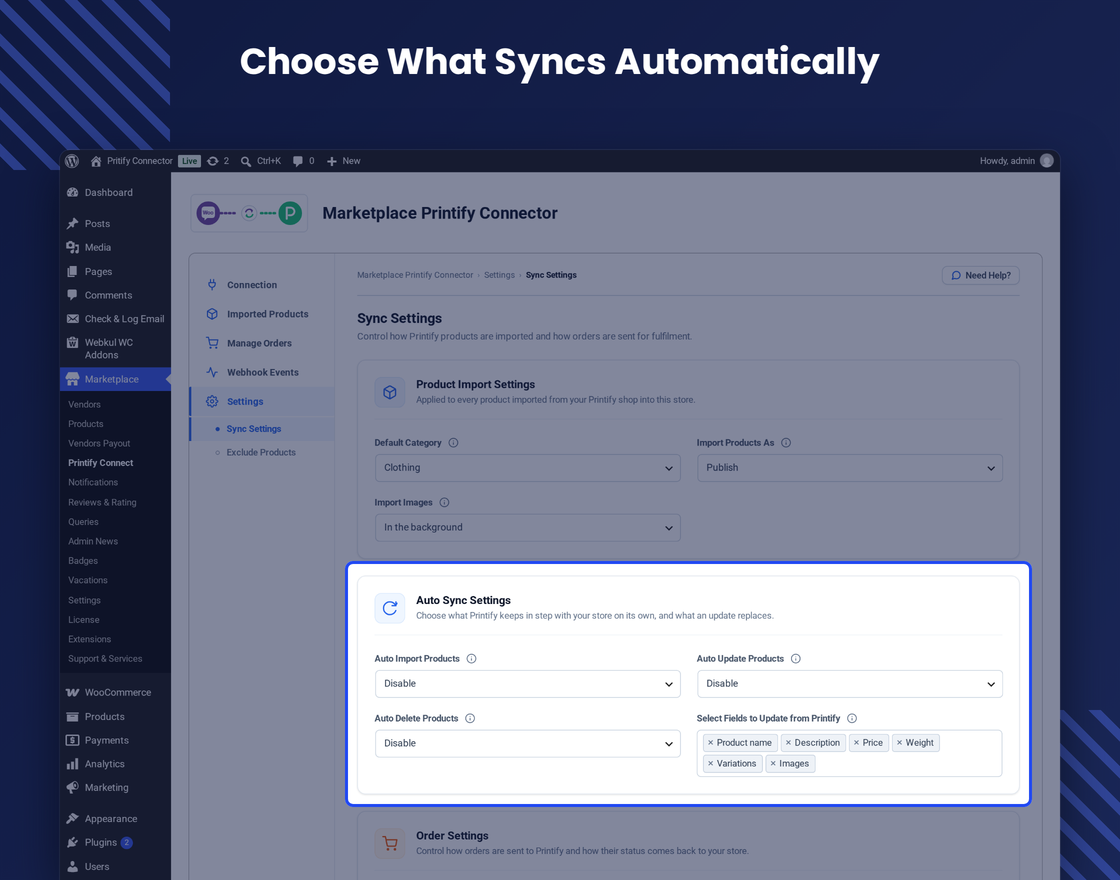The width and height of the screenshot is (1120, 880).
Task: Click the Analytics bar chart icon
Action: pyautogui.click(x=72, y=764)
